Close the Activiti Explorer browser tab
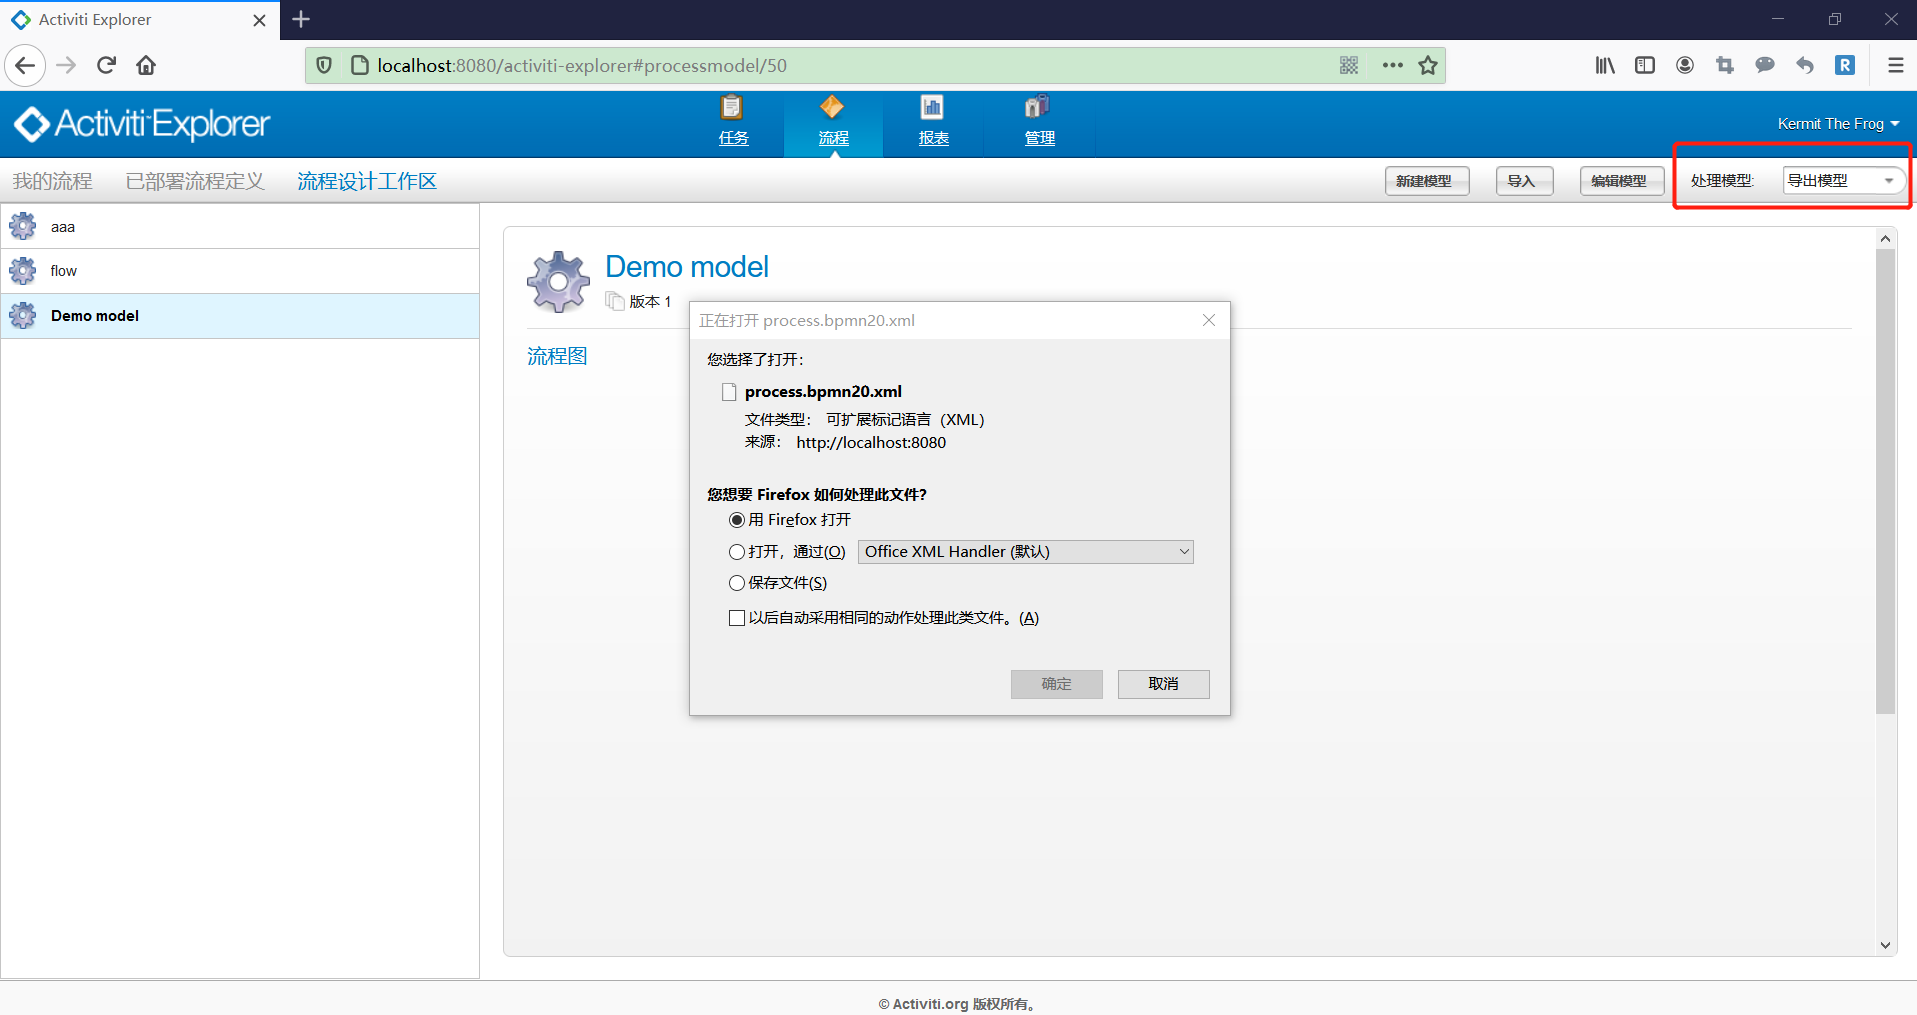Image resolution: width=1917 pixels, height=1015 pixels. tap(259, 20)
